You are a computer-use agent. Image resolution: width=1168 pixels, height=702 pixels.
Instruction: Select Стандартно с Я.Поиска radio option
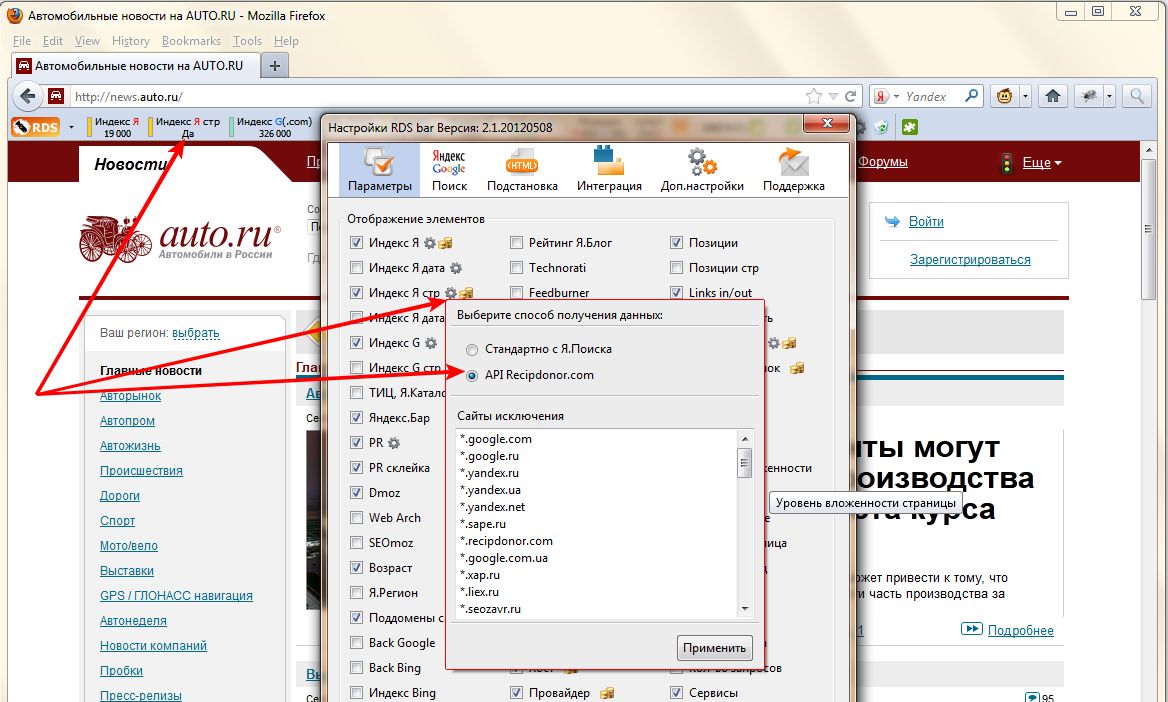click(x=472, y=350)
